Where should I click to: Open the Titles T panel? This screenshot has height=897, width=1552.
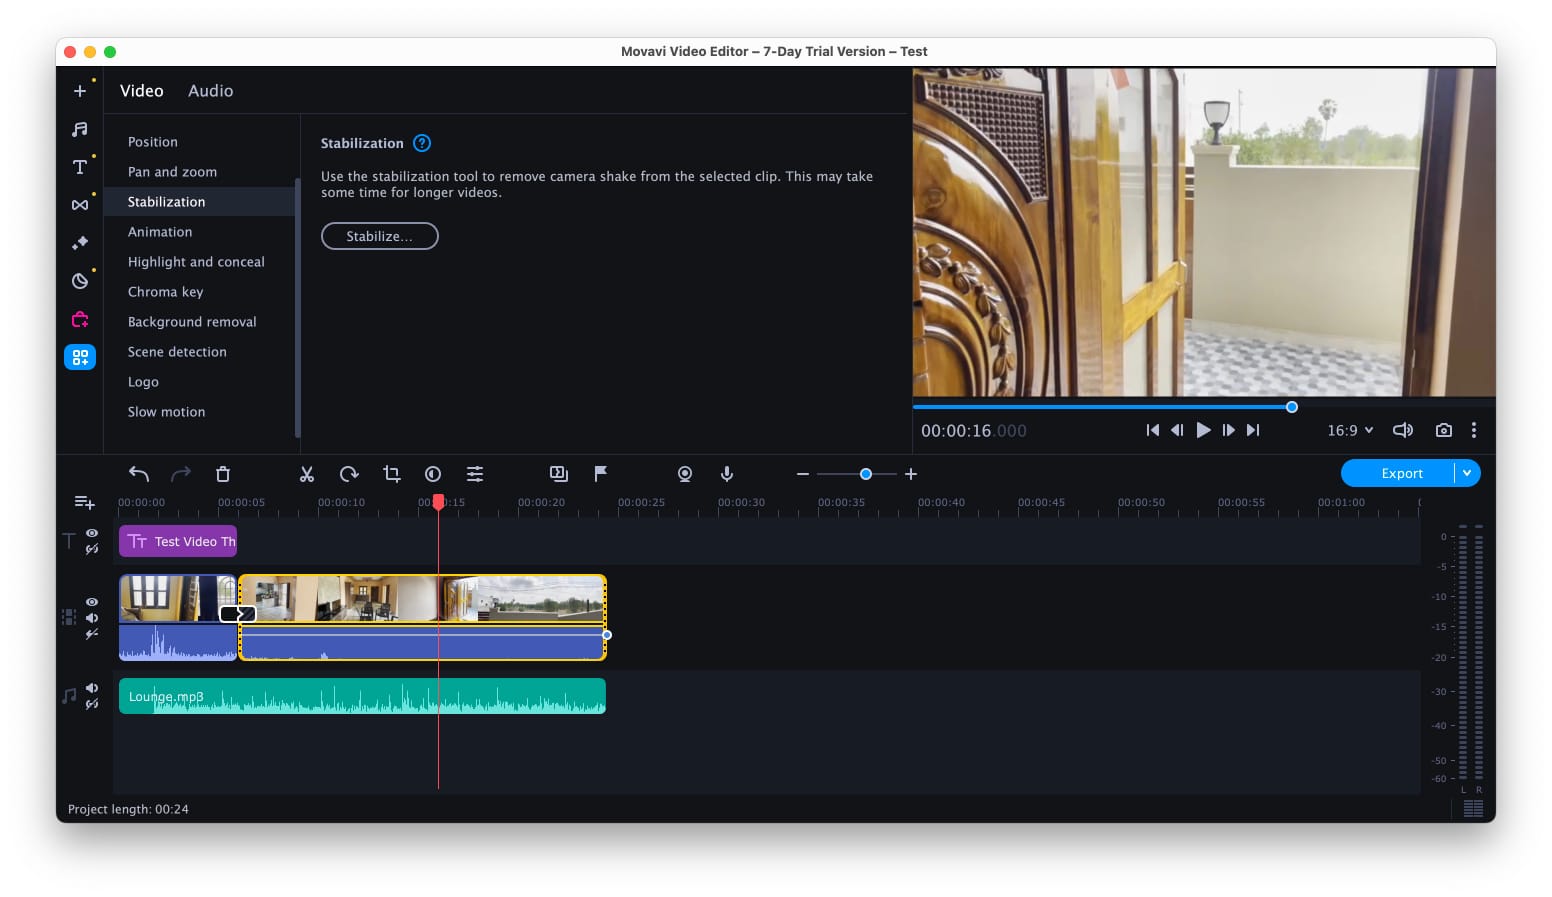click(x=80, y=167)
